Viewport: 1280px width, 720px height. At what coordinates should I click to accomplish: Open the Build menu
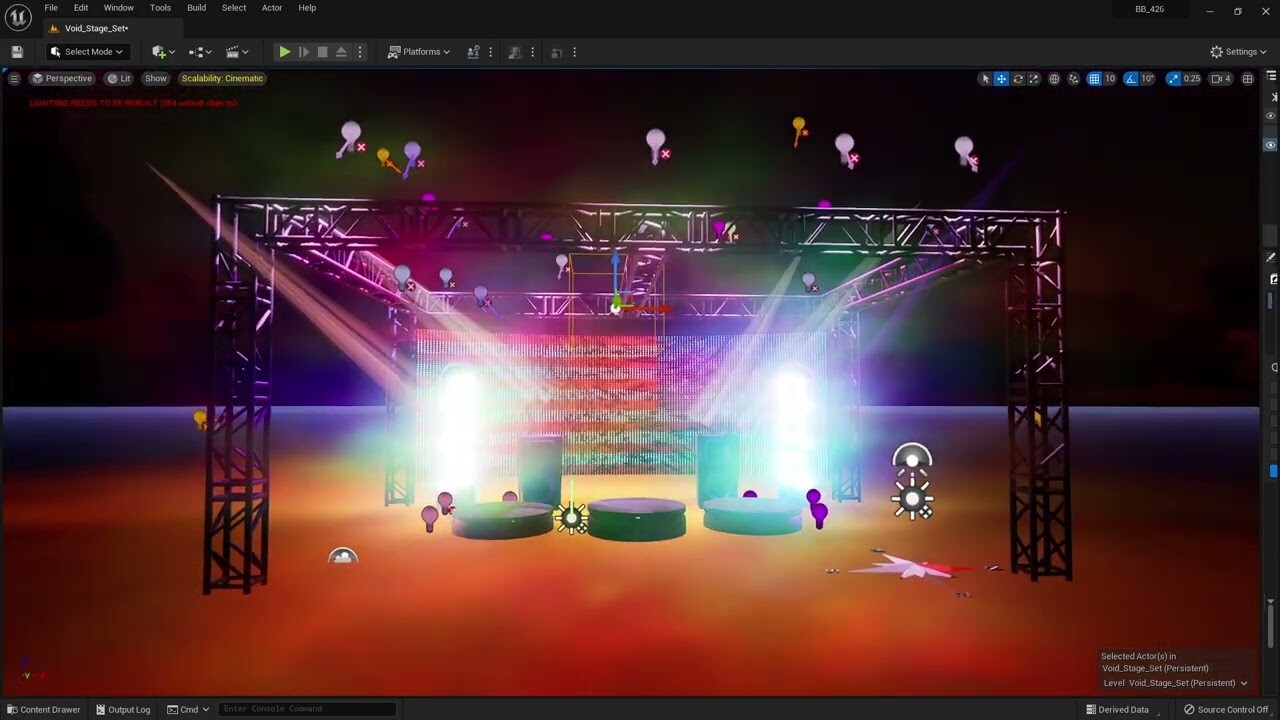click(197, 8)
